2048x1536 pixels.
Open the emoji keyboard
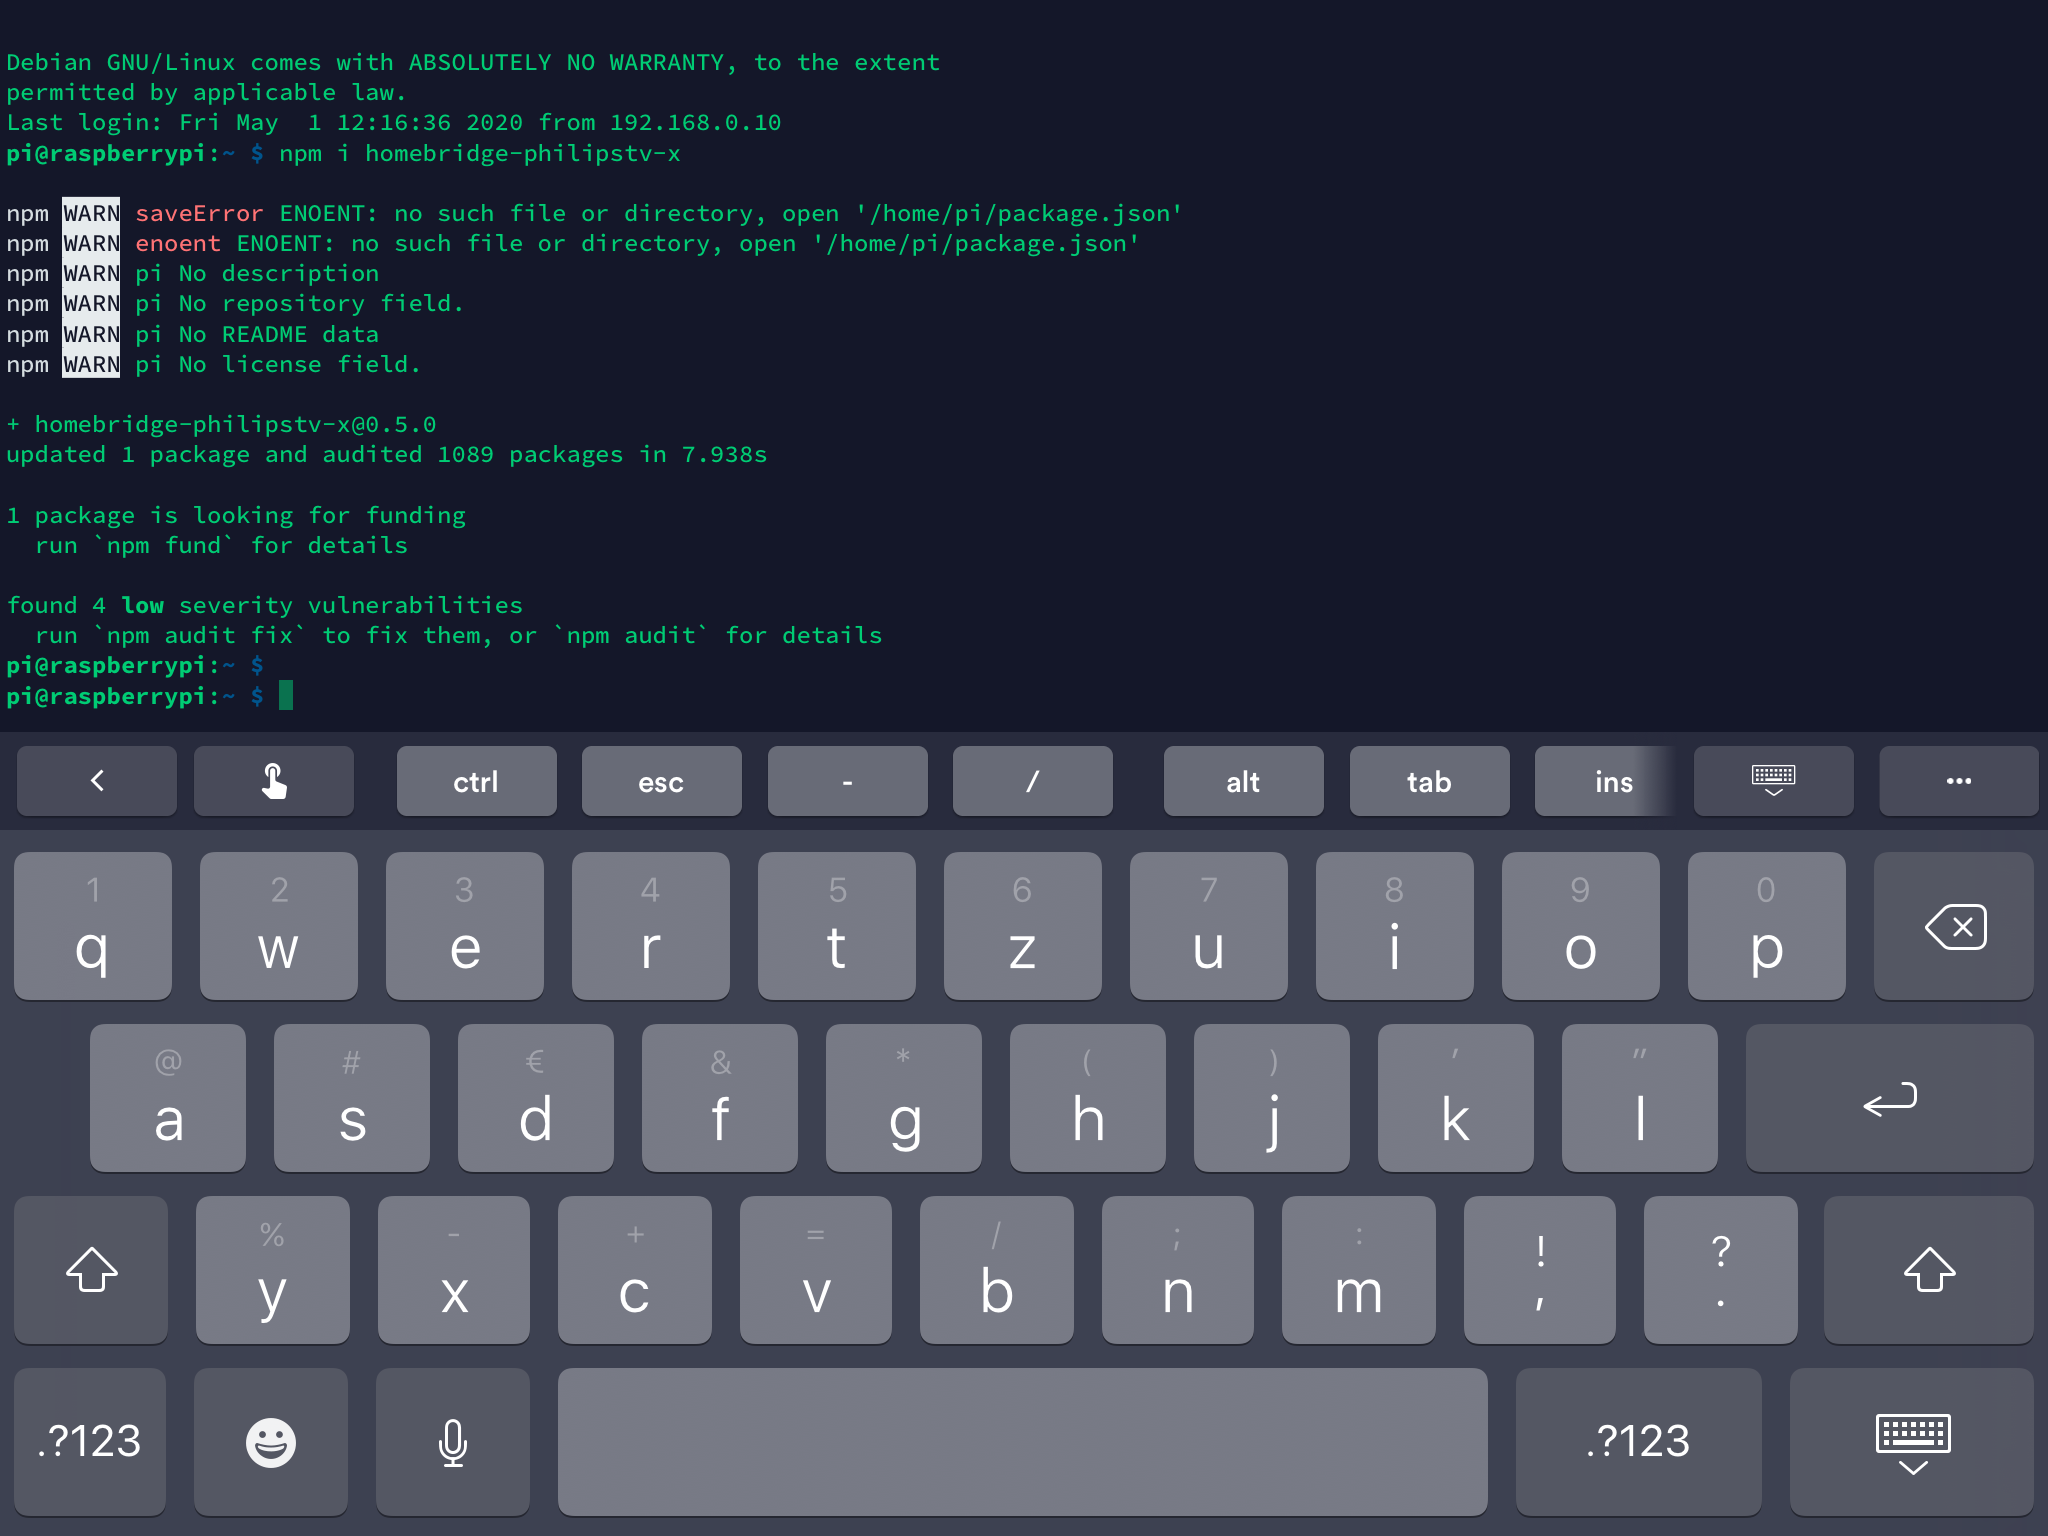(x=270, y=1441)
